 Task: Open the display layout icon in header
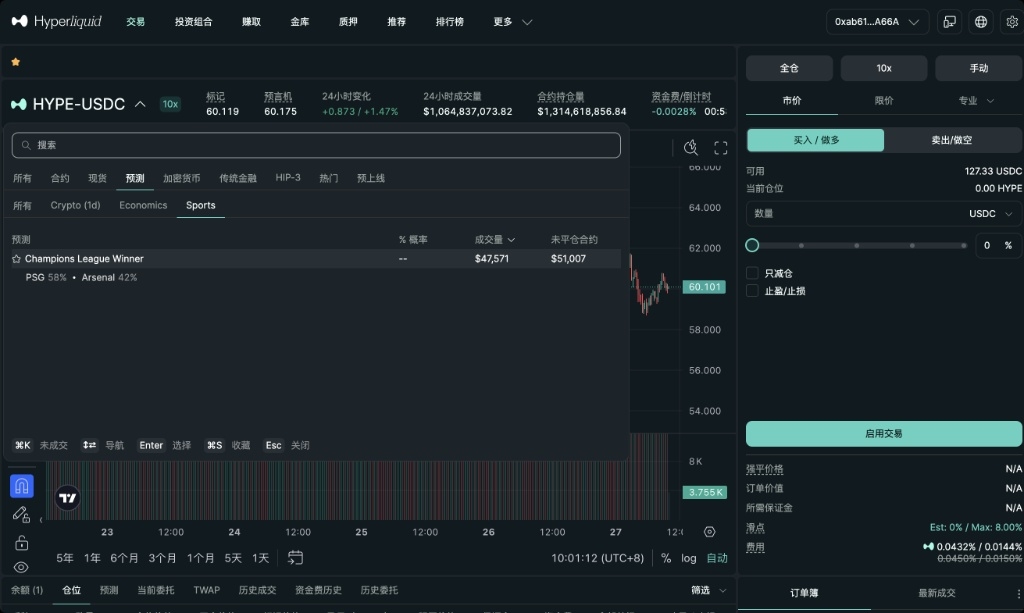point(950,22)
